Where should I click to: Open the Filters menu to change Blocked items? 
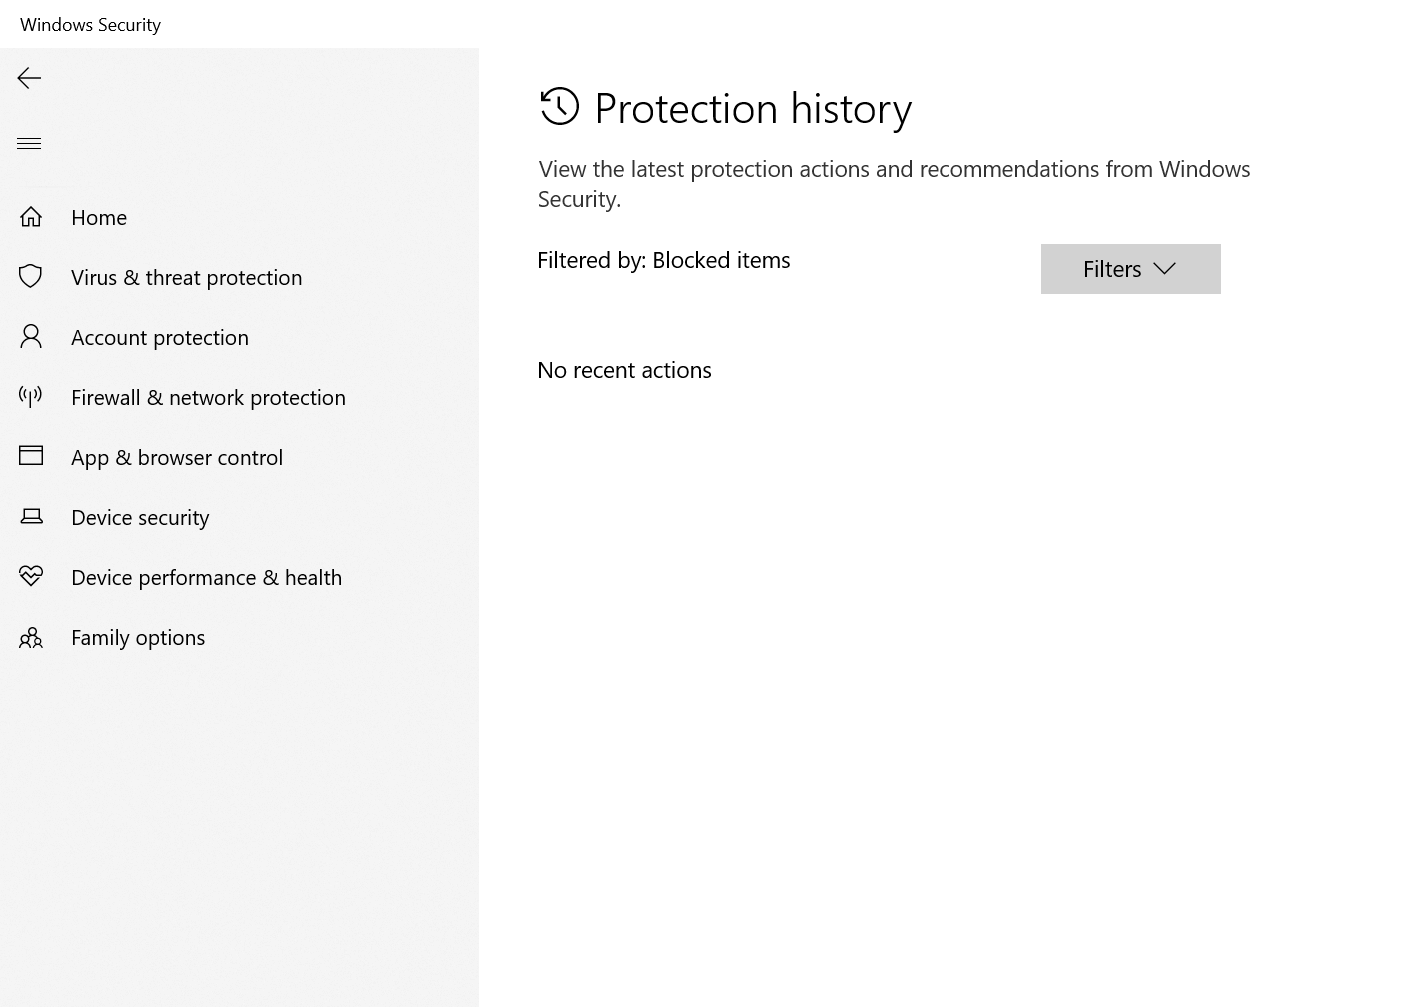coord(1130,269)
